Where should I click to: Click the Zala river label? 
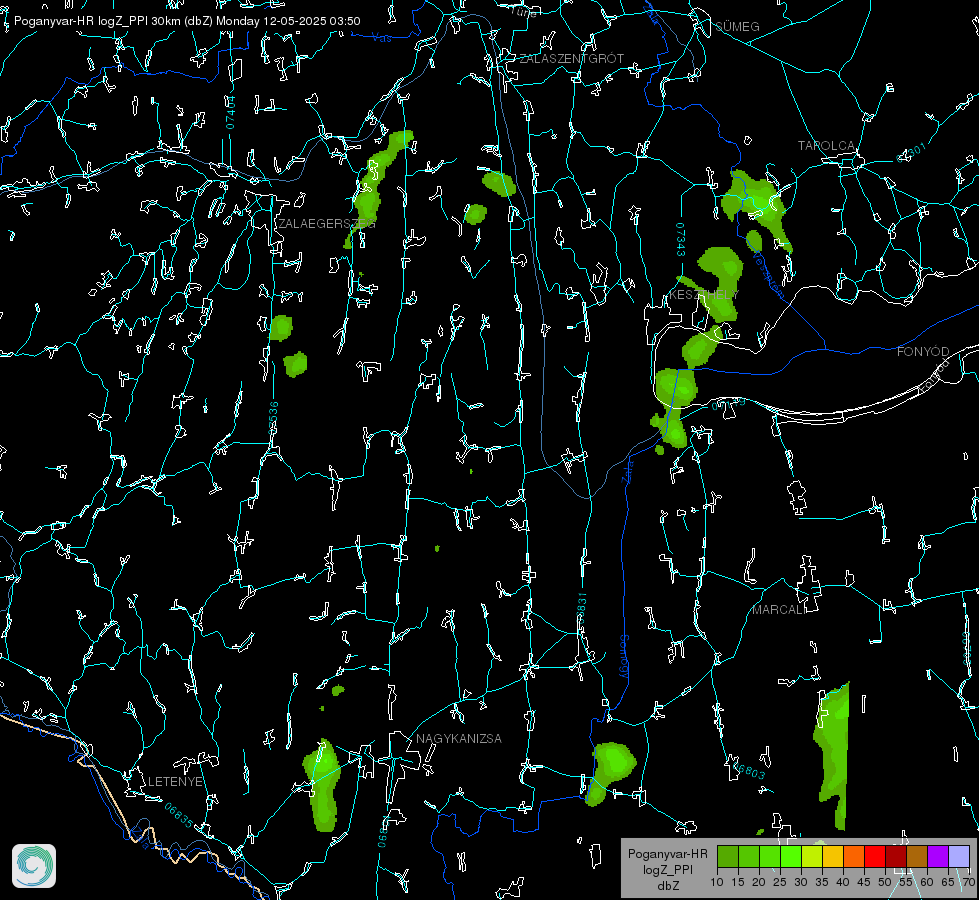[x=627, y=470]
